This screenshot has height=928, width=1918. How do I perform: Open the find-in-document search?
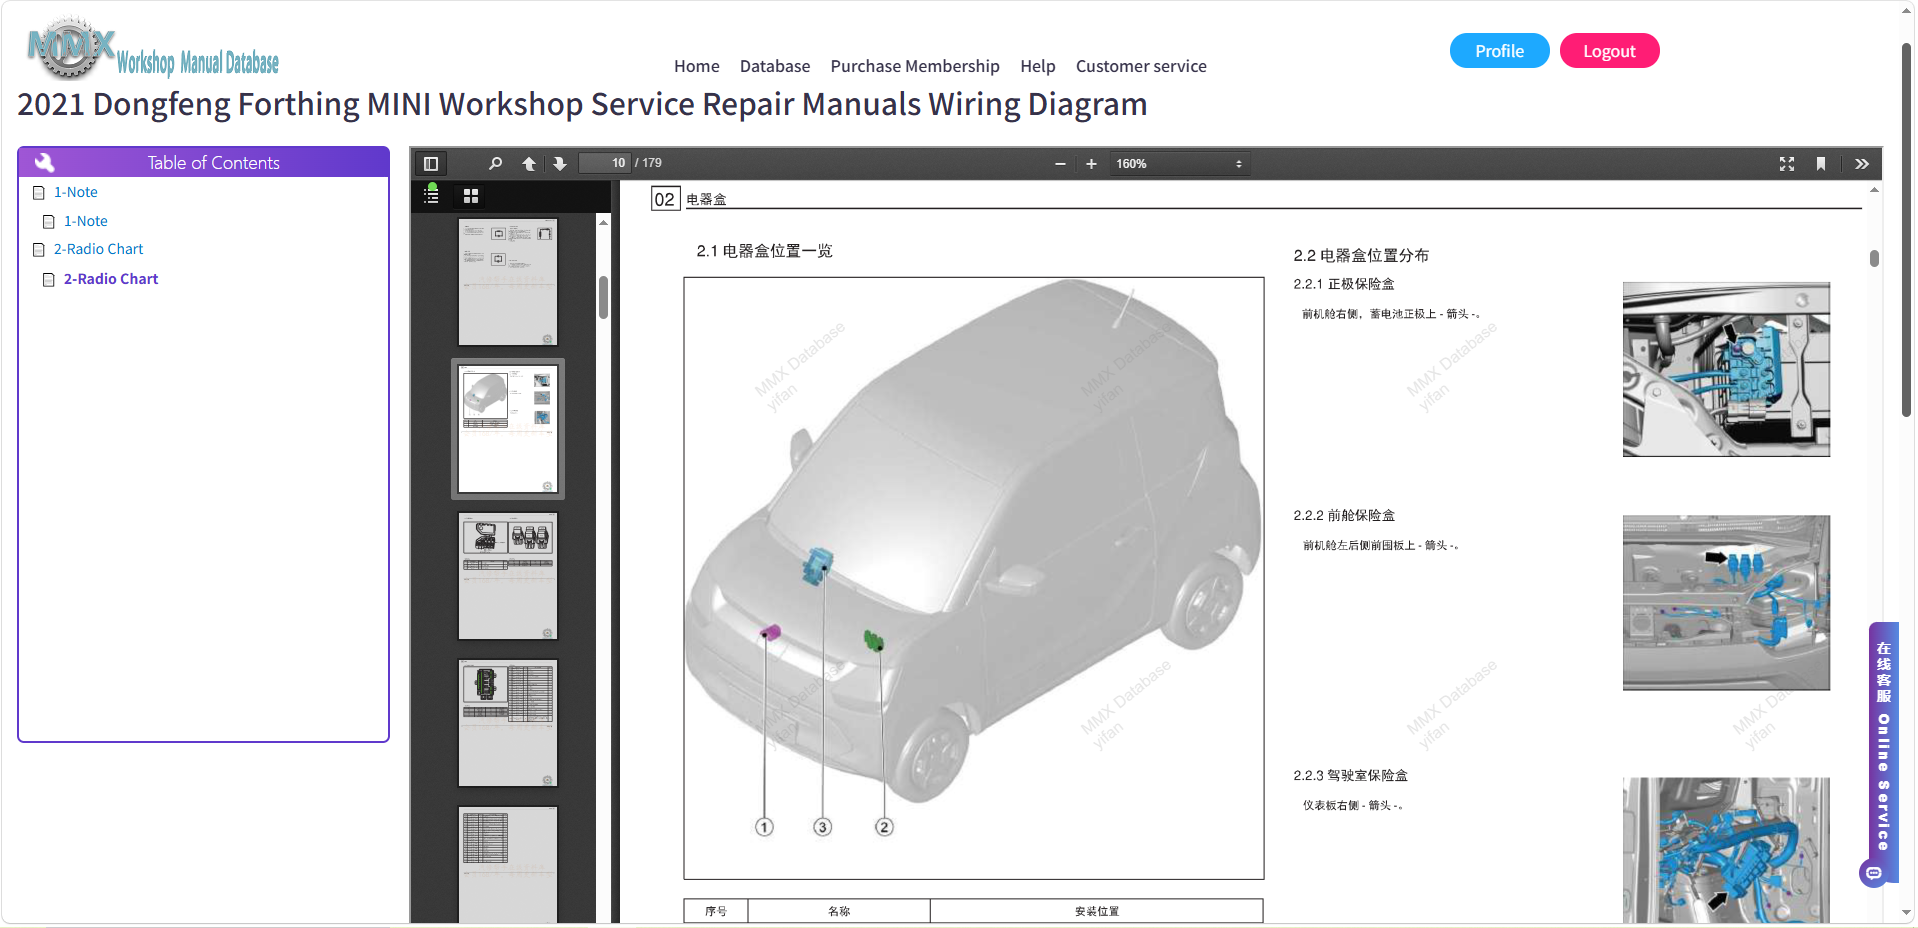pyautogui.click(x=495, y=163)
